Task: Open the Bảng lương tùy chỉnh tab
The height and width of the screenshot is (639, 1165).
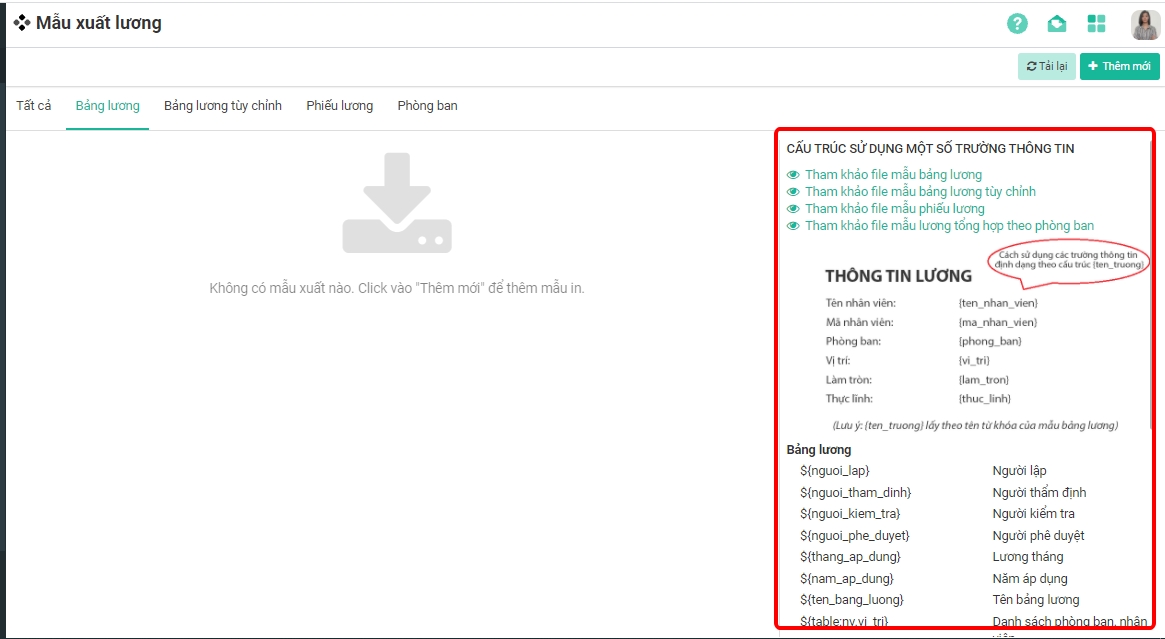Action: pyautogui.click(x=223, y=106)
